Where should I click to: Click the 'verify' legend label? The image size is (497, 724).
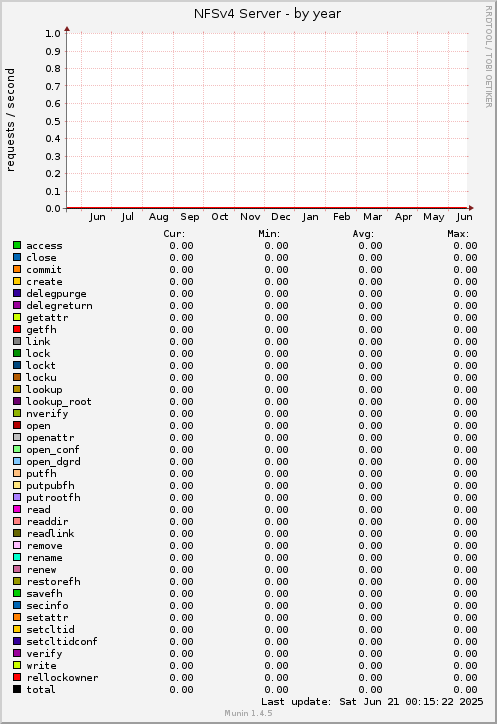[44, 654]
